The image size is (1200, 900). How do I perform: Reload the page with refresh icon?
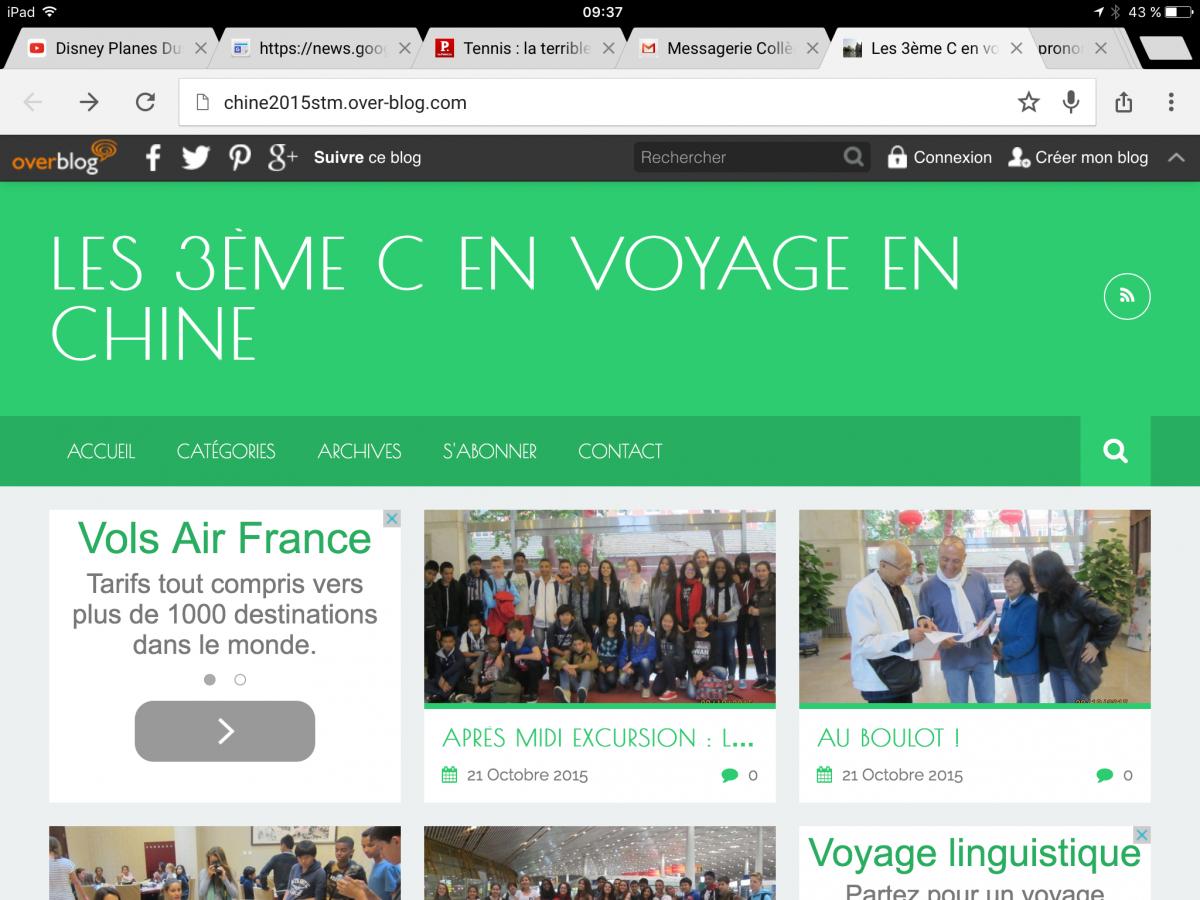click(145, 102)
